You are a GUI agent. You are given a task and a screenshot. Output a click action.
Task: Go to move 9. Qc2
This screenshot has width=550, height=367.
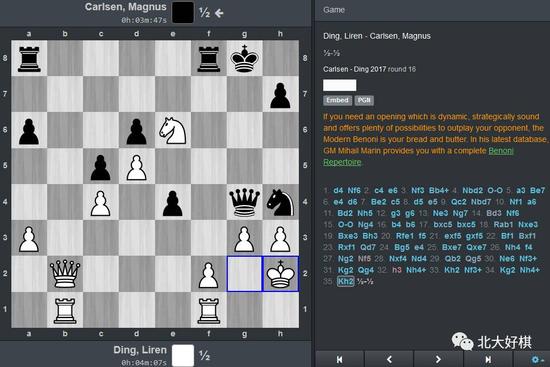point(458,202)
